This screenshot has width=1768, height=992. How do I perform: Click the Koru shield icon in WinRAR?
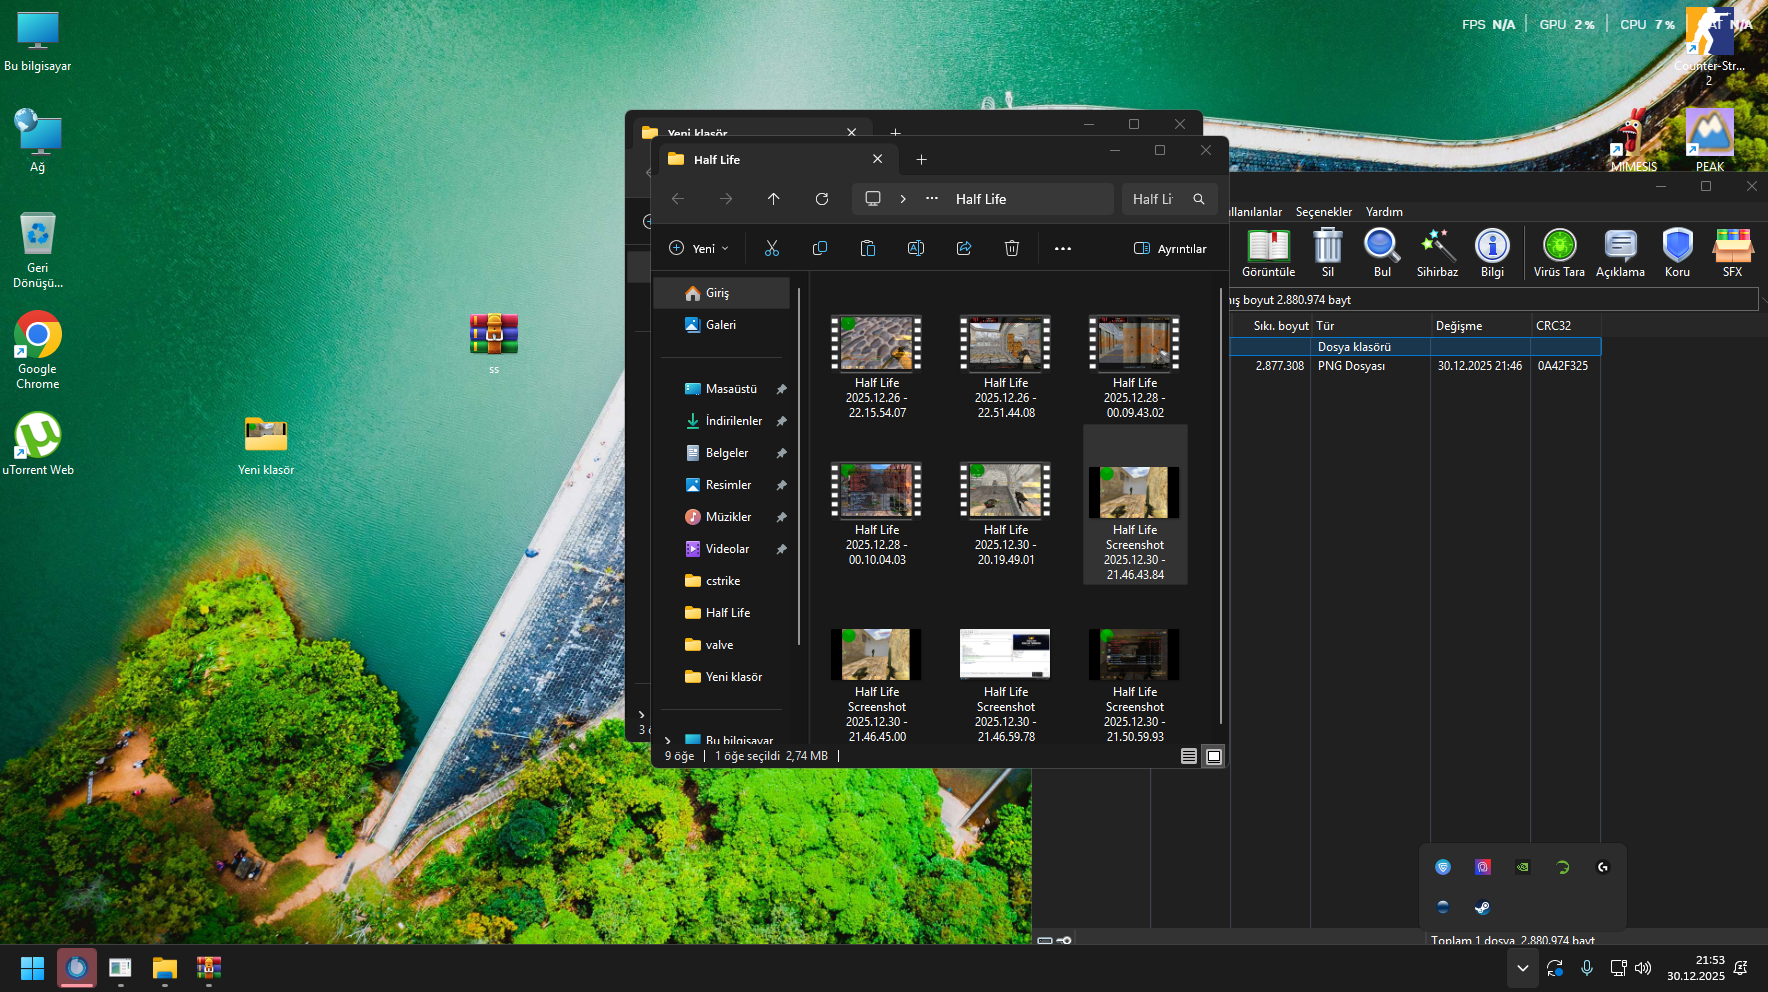(1677, 252)
